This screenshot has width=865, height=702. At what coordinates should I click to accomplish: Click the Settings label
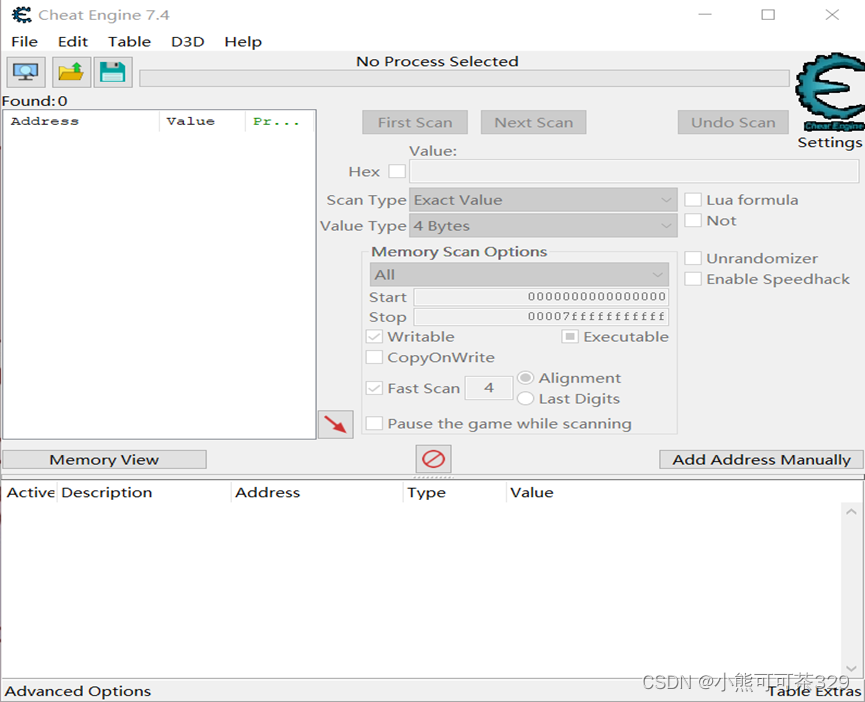click(x=829, y=142)
